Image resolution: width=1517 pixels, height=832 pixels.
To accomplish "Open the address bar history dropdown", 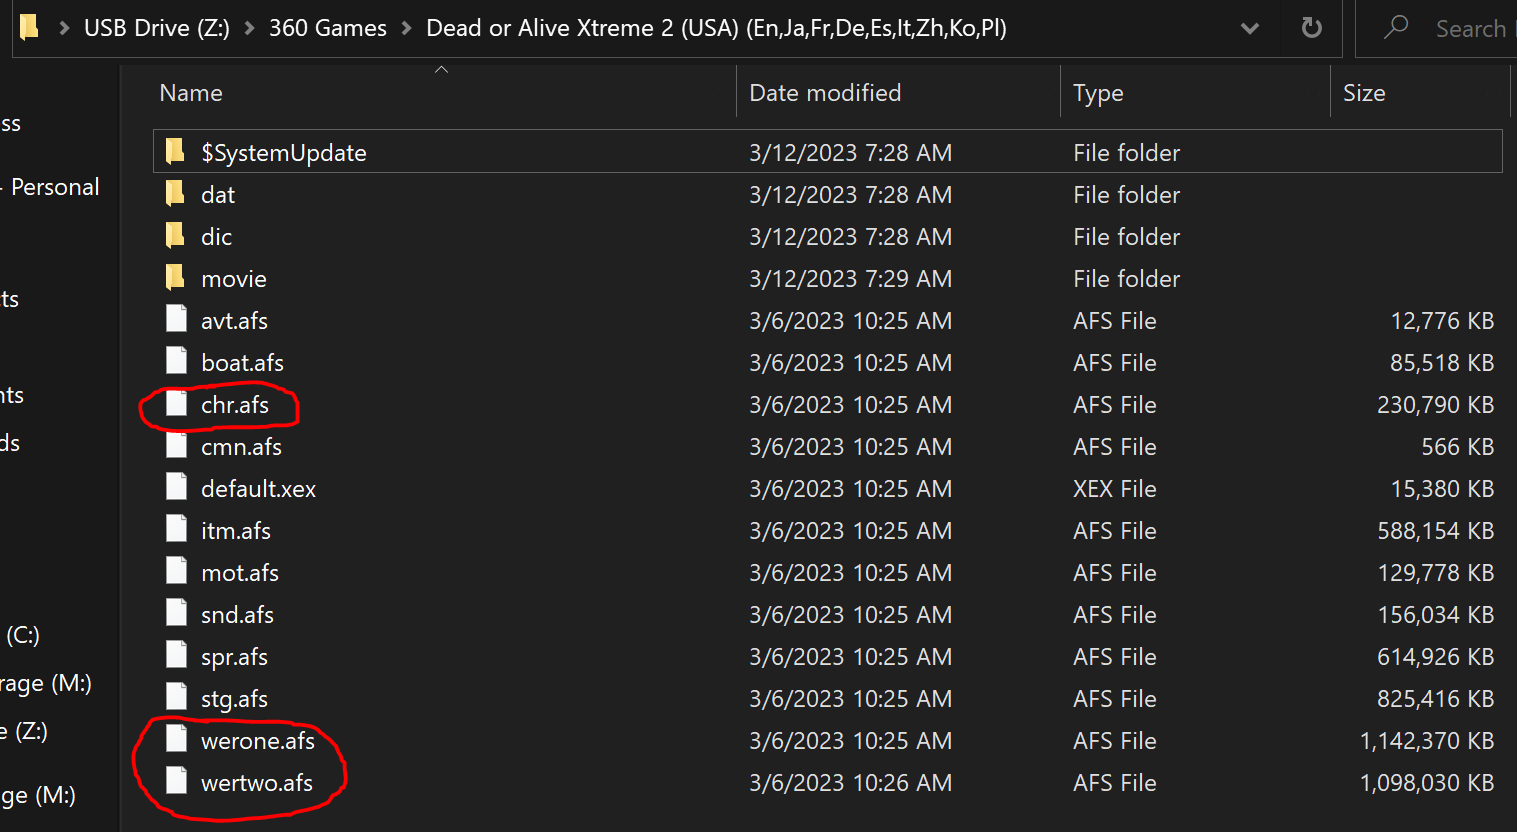I will coord(1249,28).
